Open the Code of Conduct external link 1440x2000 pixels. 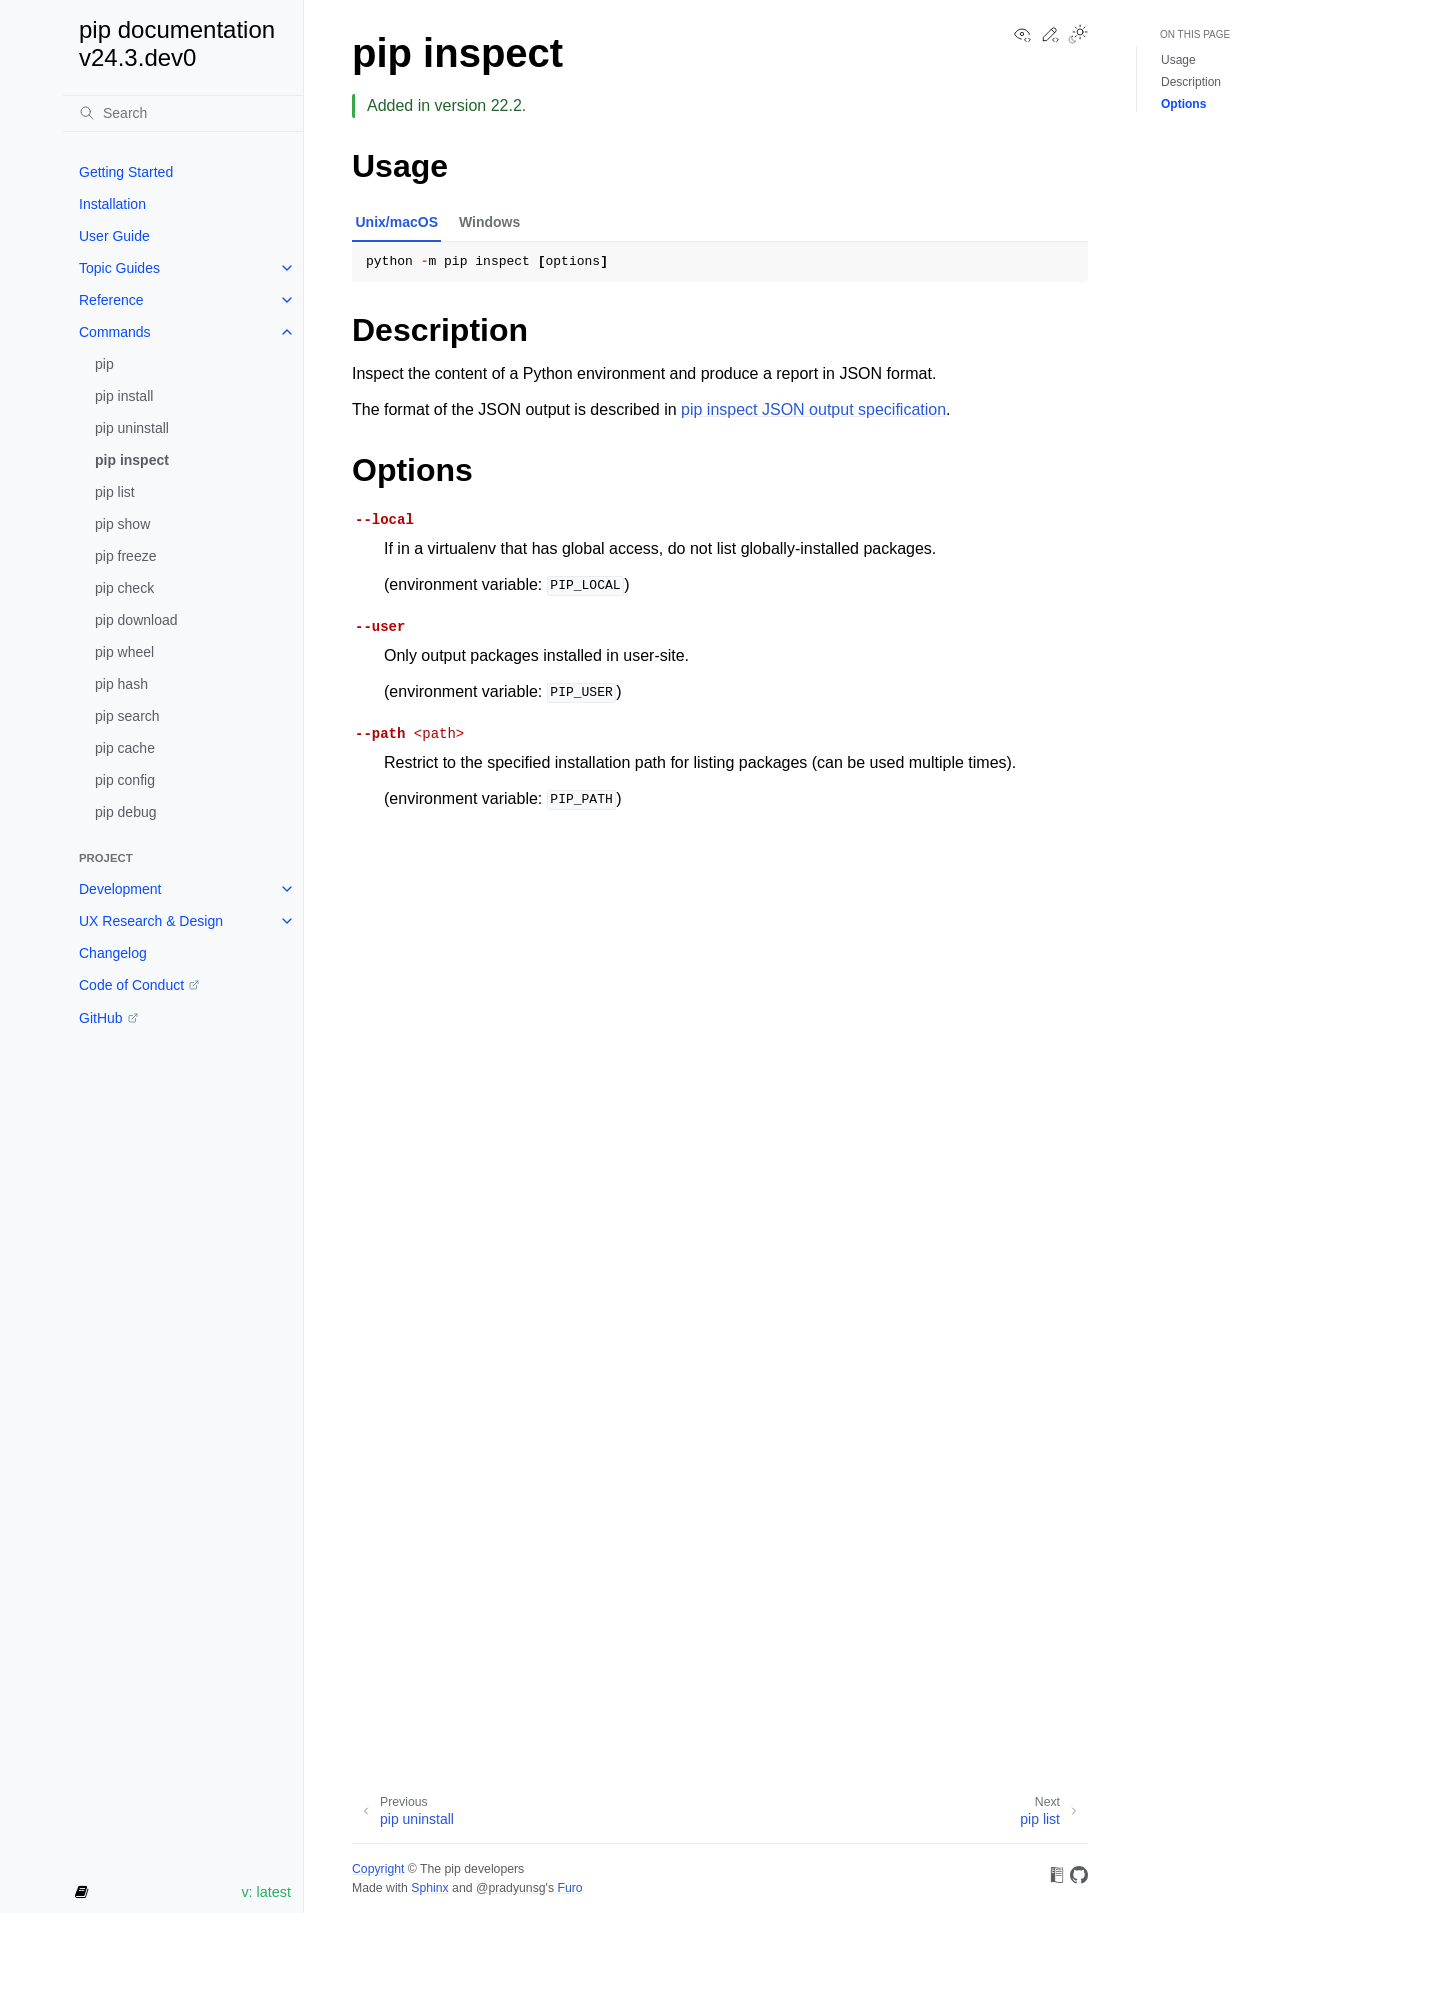[x=139, y=985]
